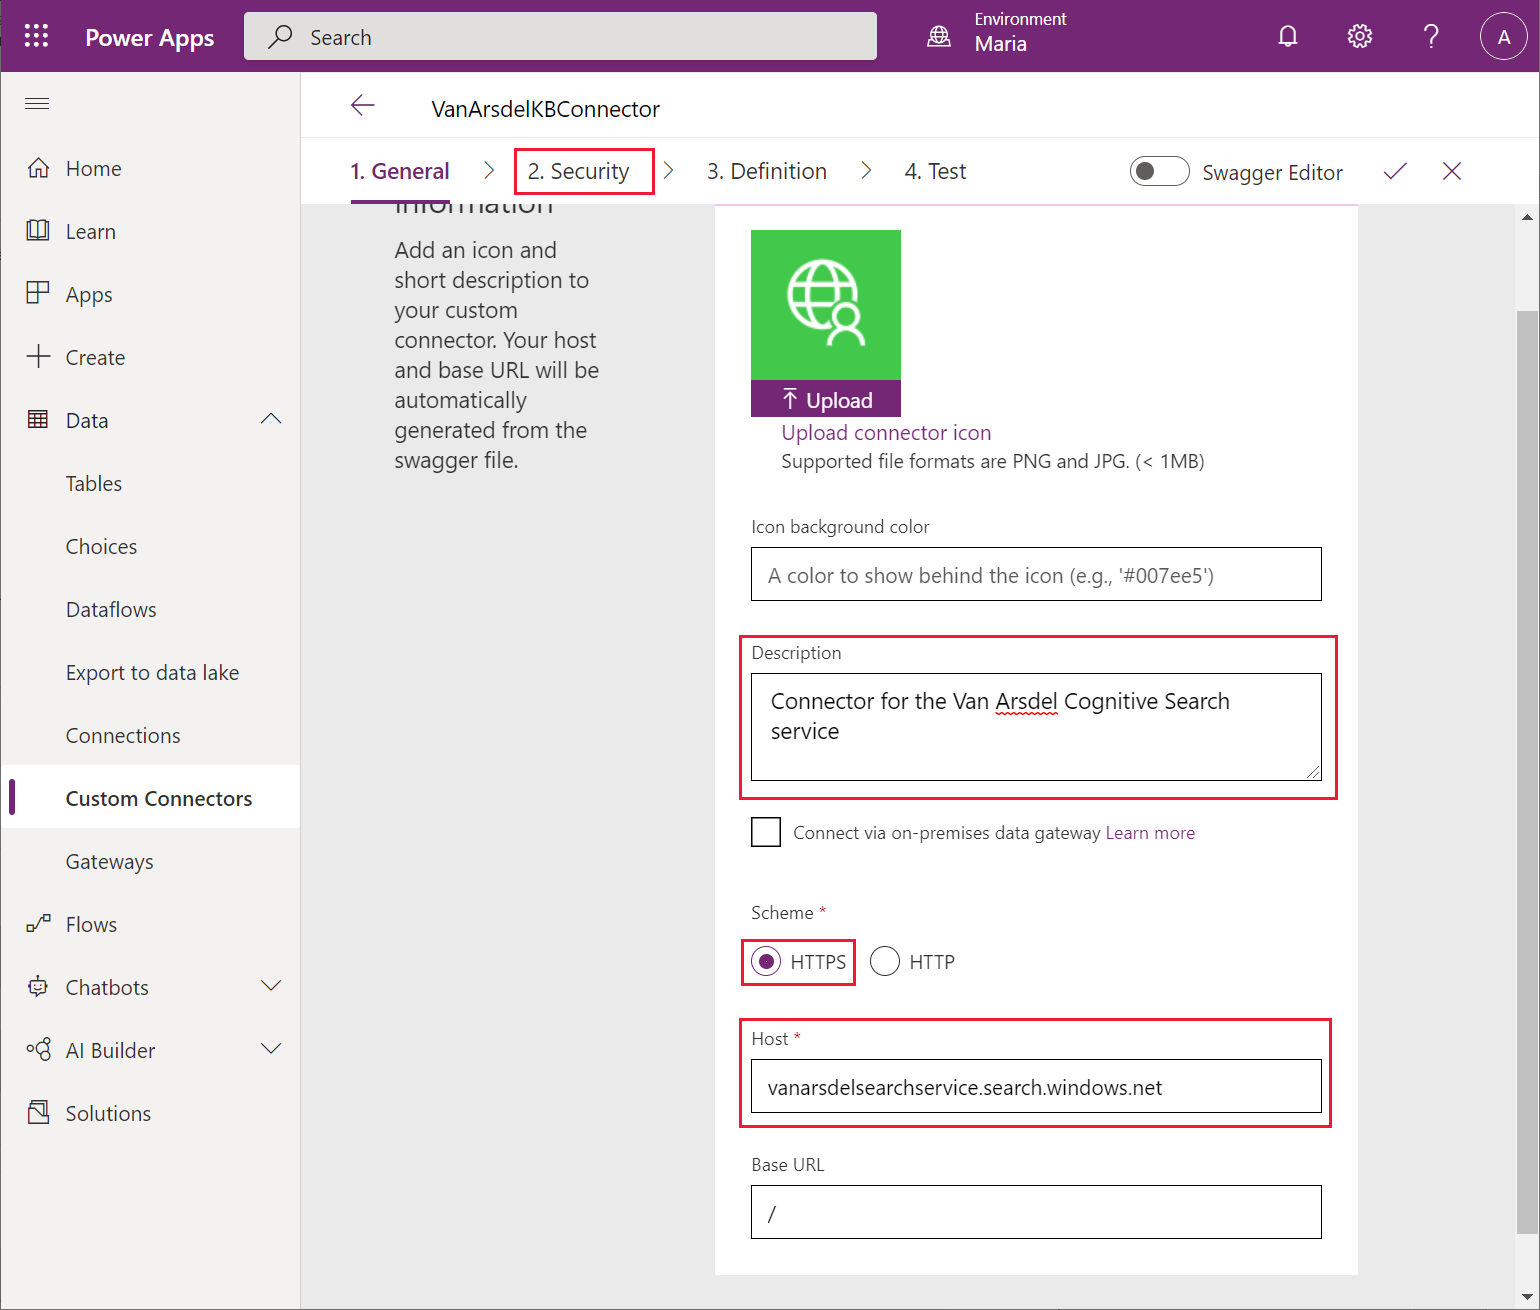
Task: Click the scrollbar down arrow
Action: pyautogui.click(x=1527, y=1298)
